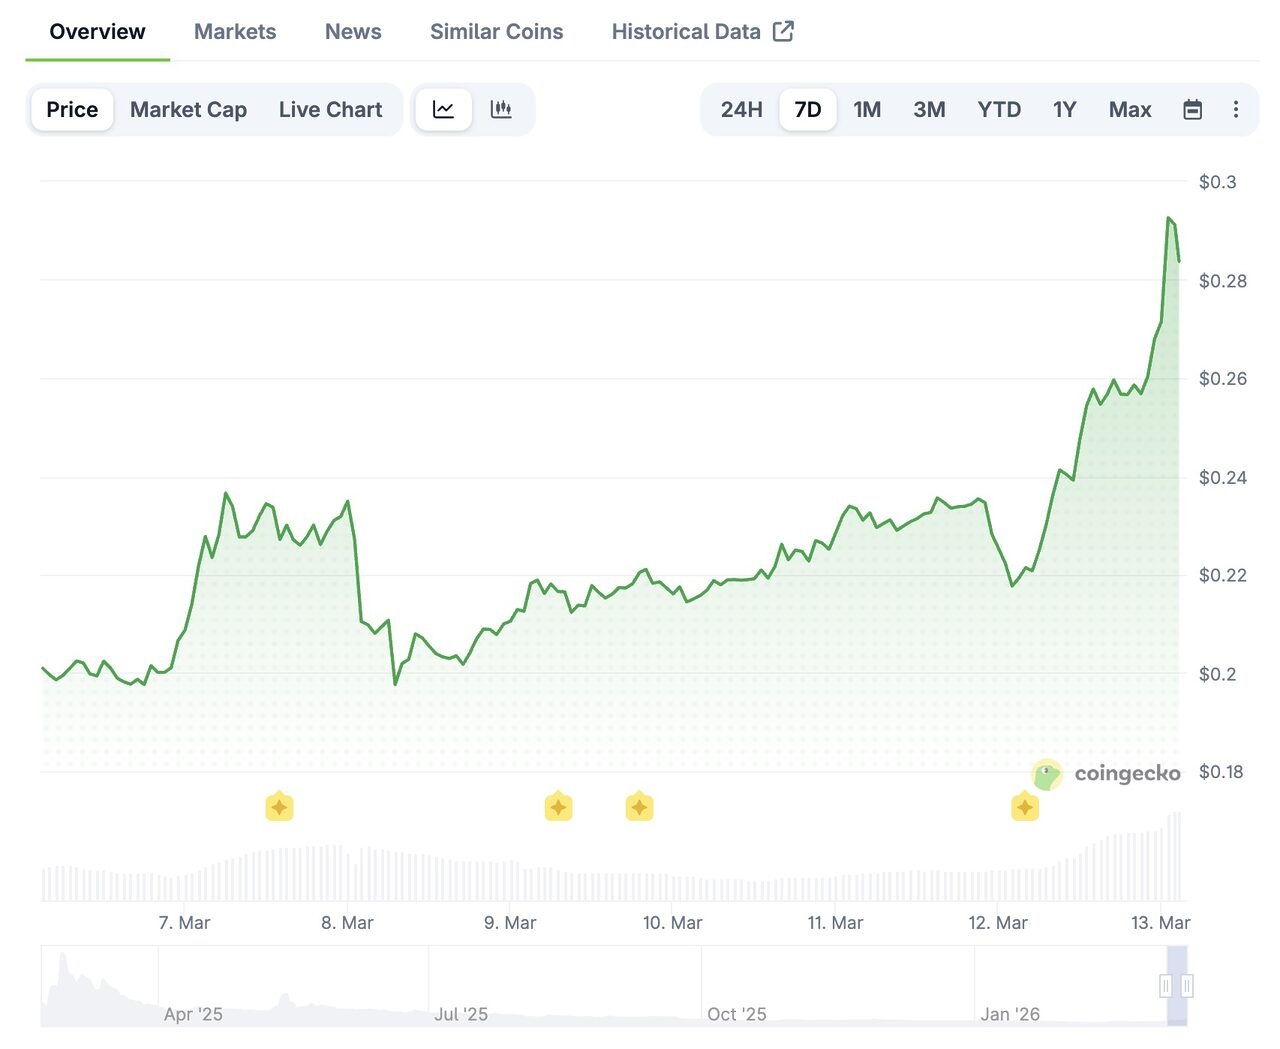Show the Max time range

pyautogui.click(x=1130, y=109)
